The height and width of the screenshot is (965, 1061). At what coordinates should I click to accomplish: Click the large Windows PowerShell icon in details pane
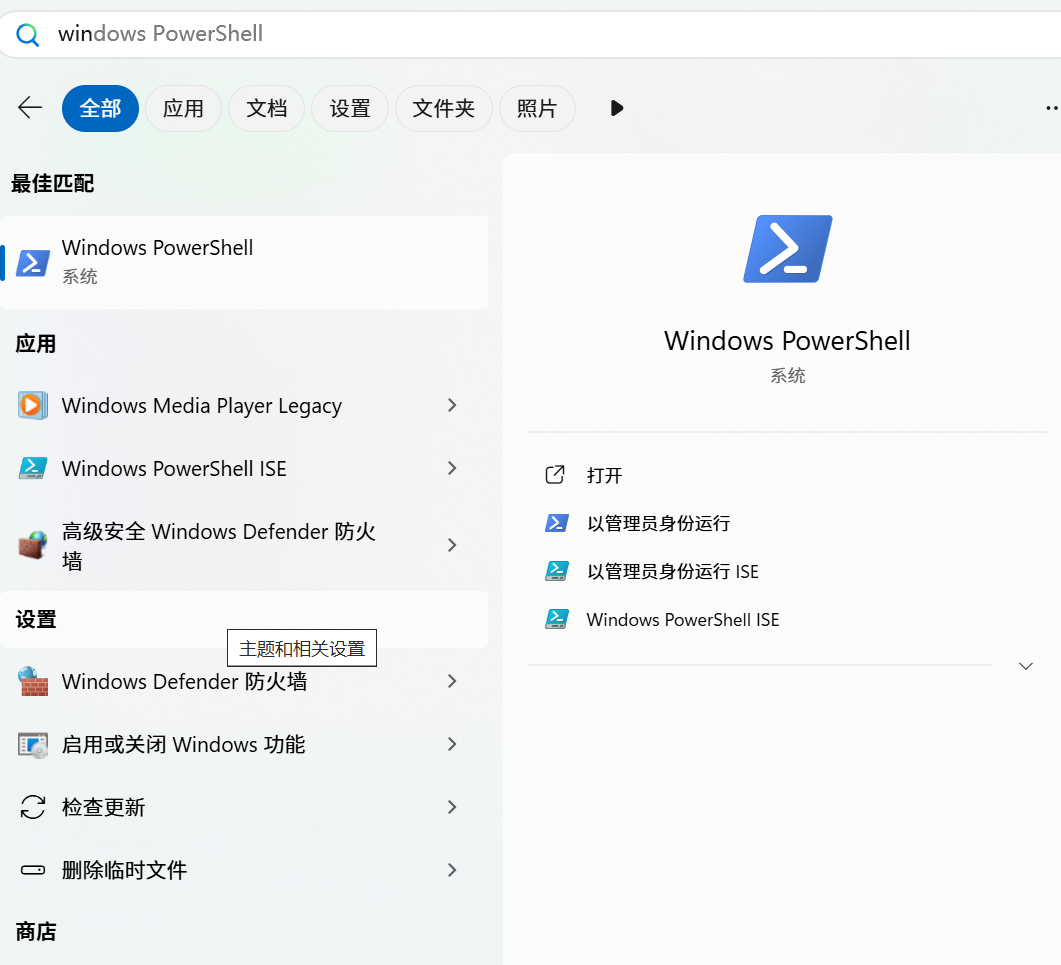[787, 249]
